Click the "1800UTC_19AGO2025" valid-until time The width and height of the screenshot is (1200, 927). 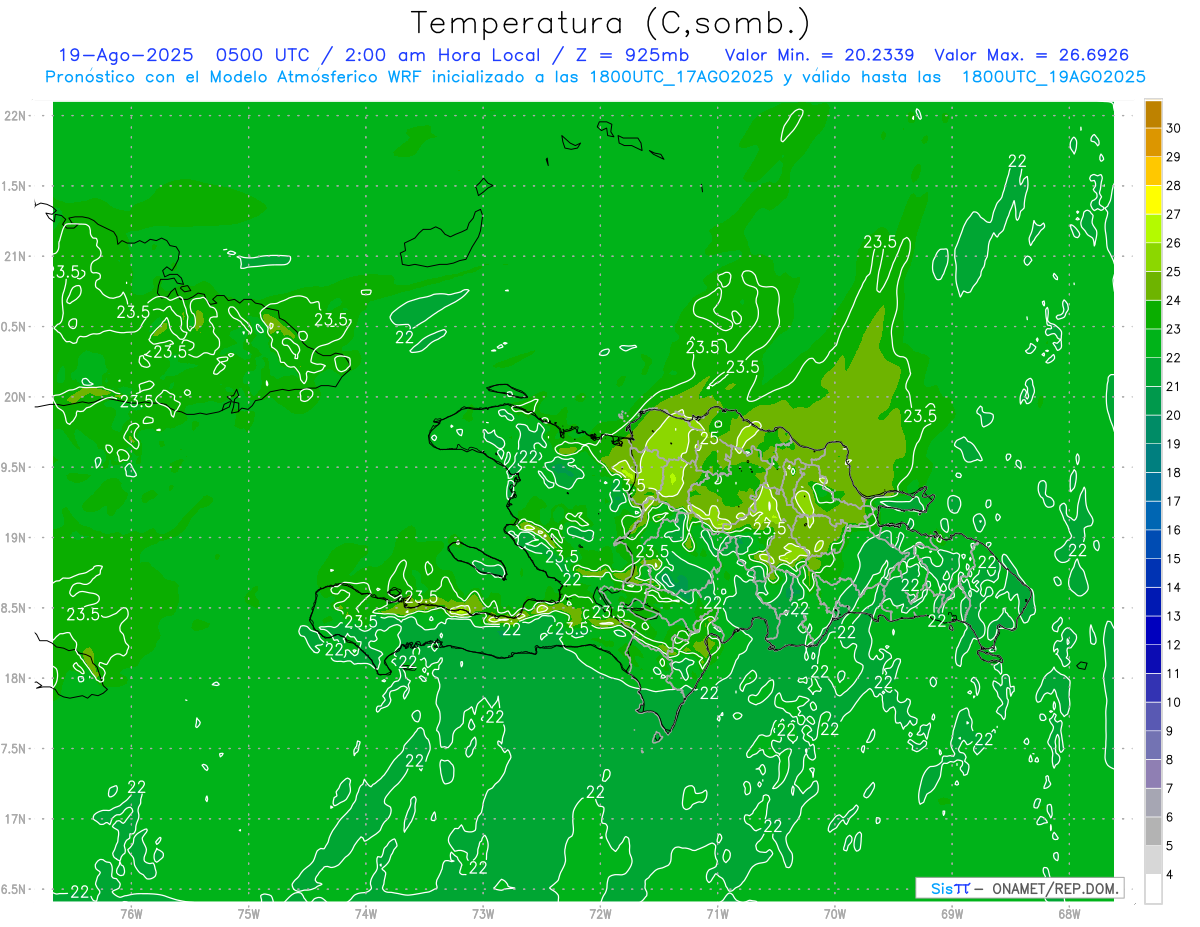(x=1053, y=77)
